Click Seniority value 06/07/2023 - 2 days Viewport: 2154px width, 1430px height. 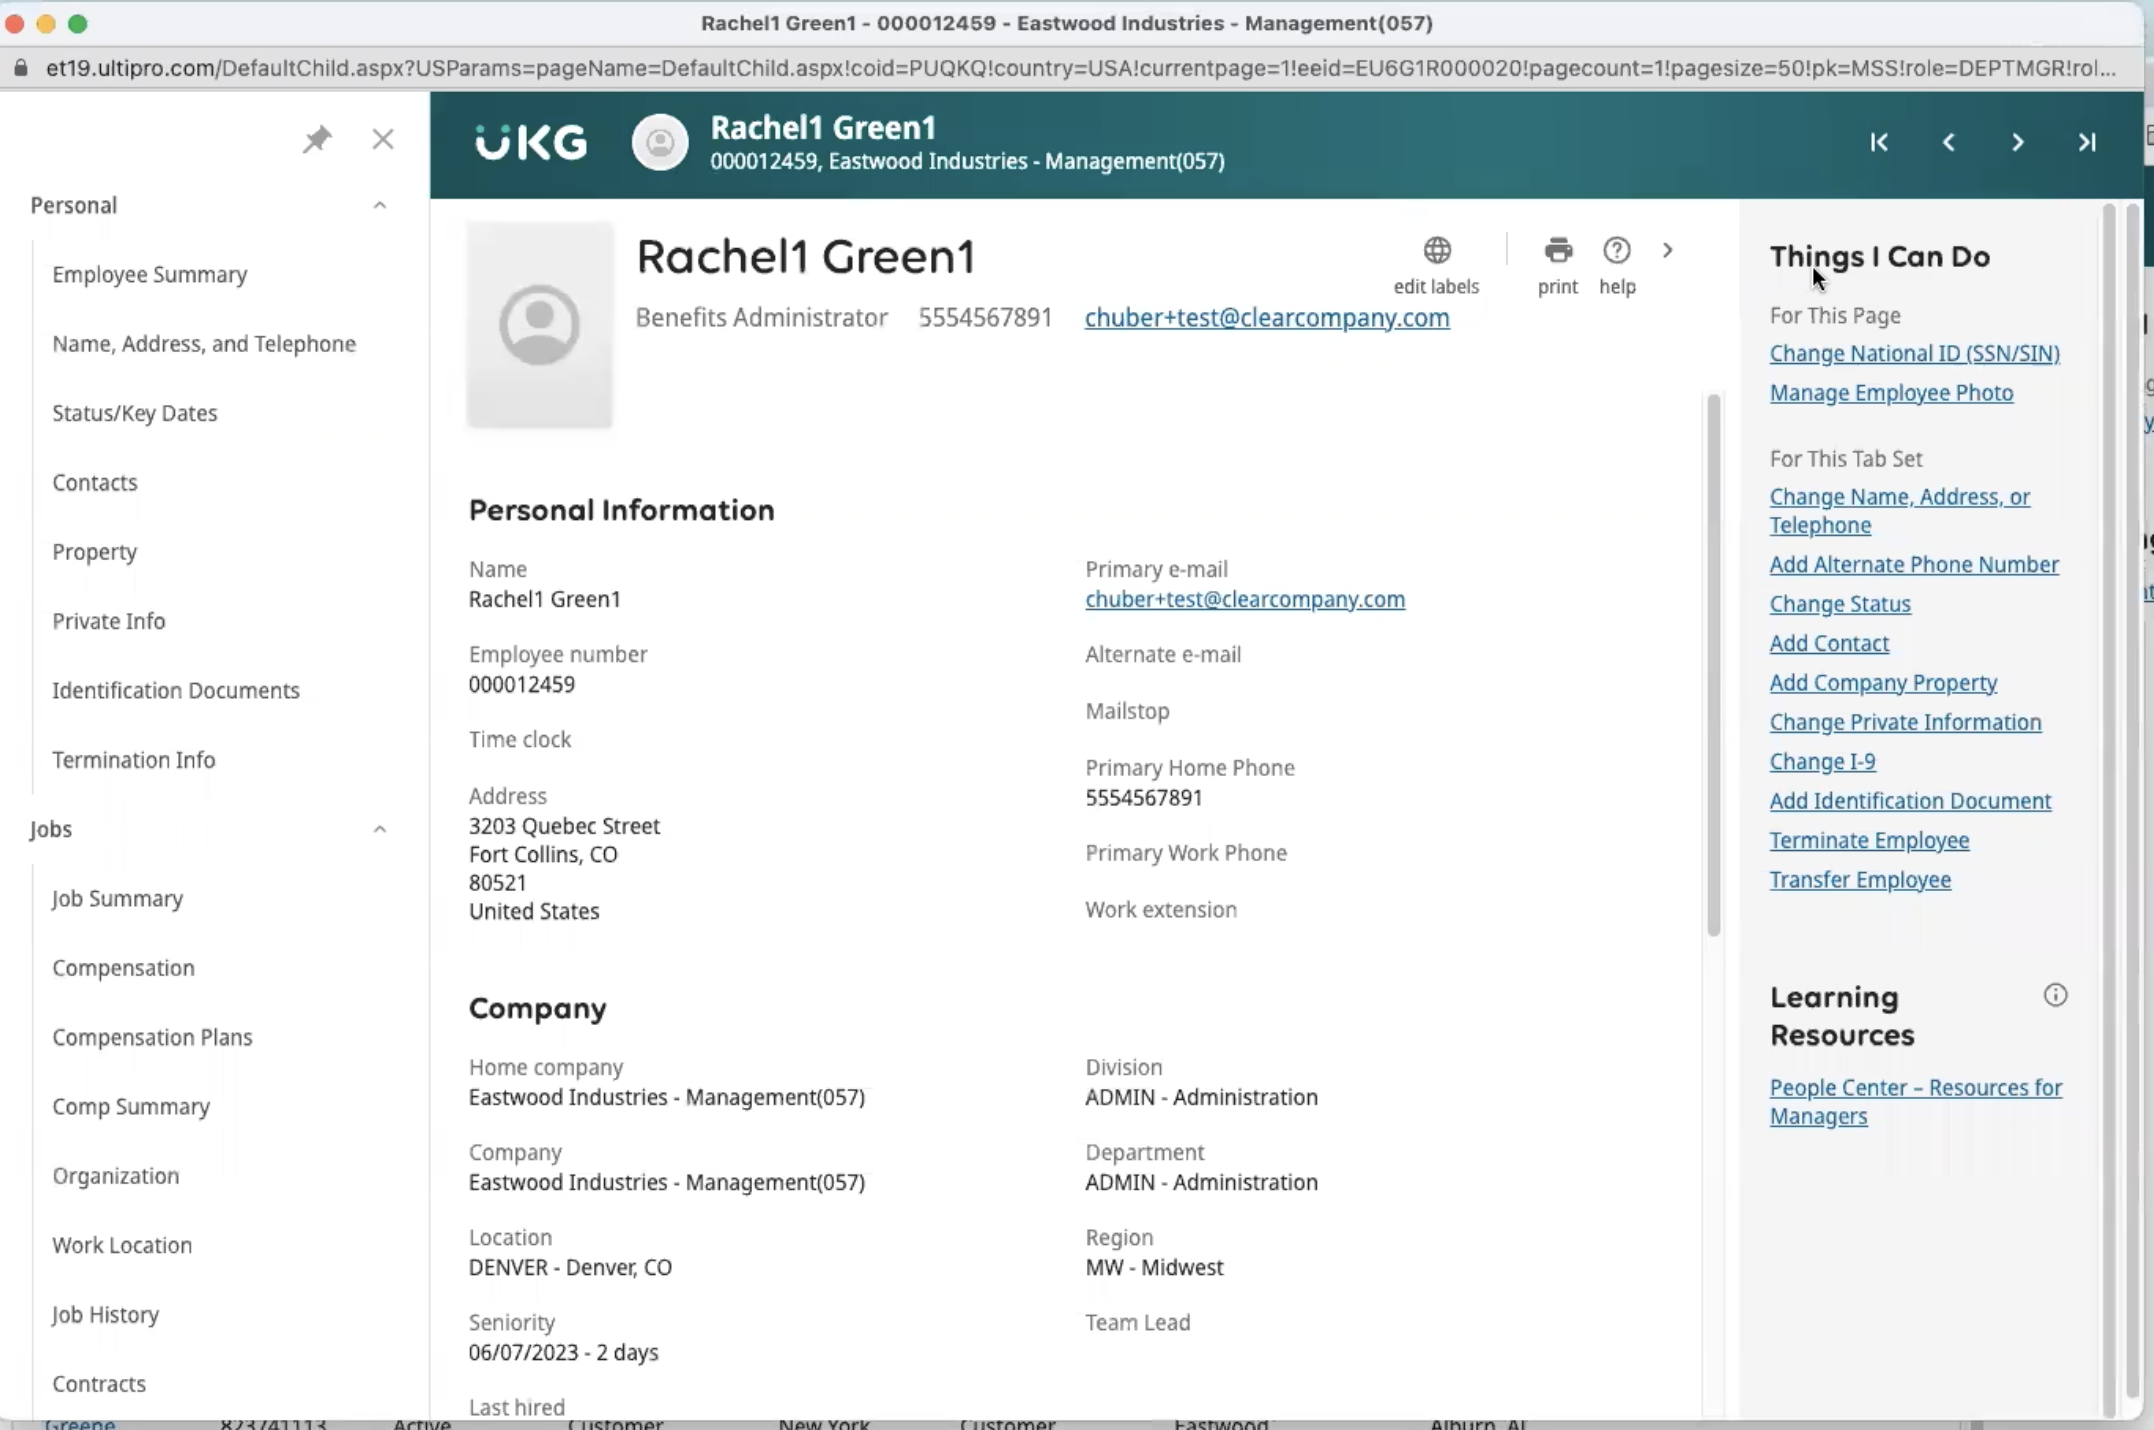(563, 1352)
